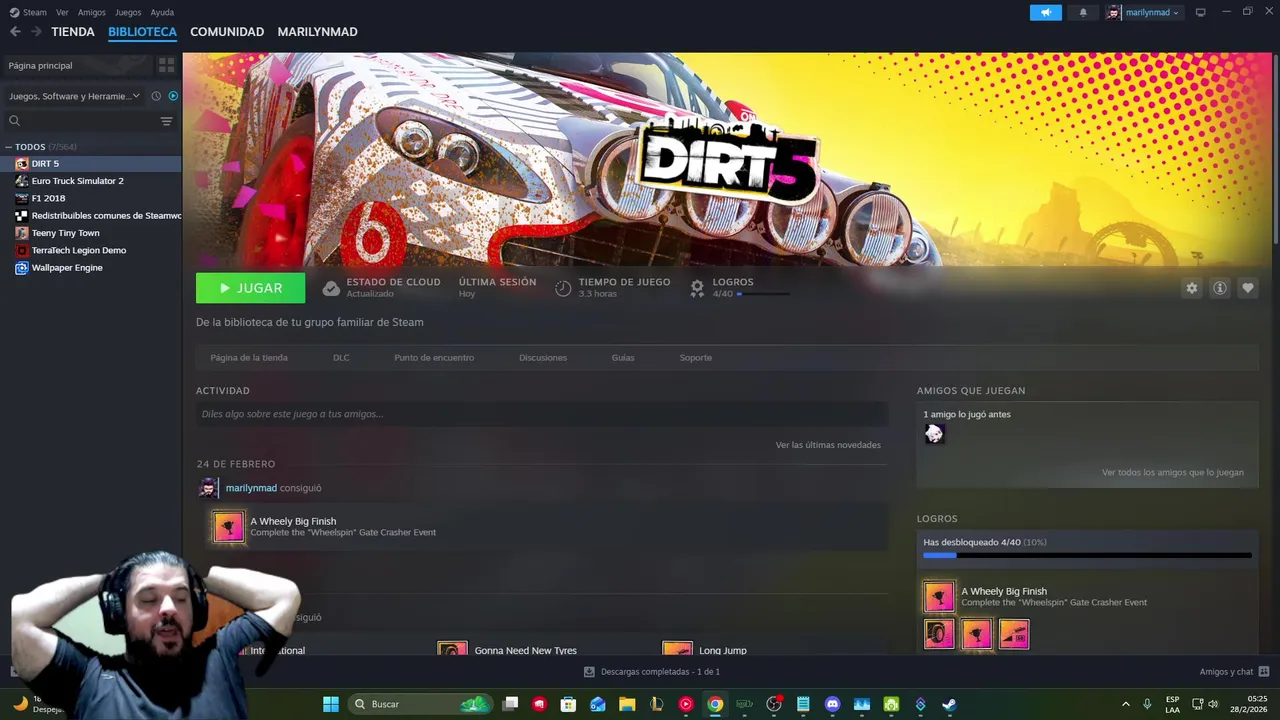This screenshot has width=1280, height=720.
Task: Open the Guías link
Action: click(623, 358)
